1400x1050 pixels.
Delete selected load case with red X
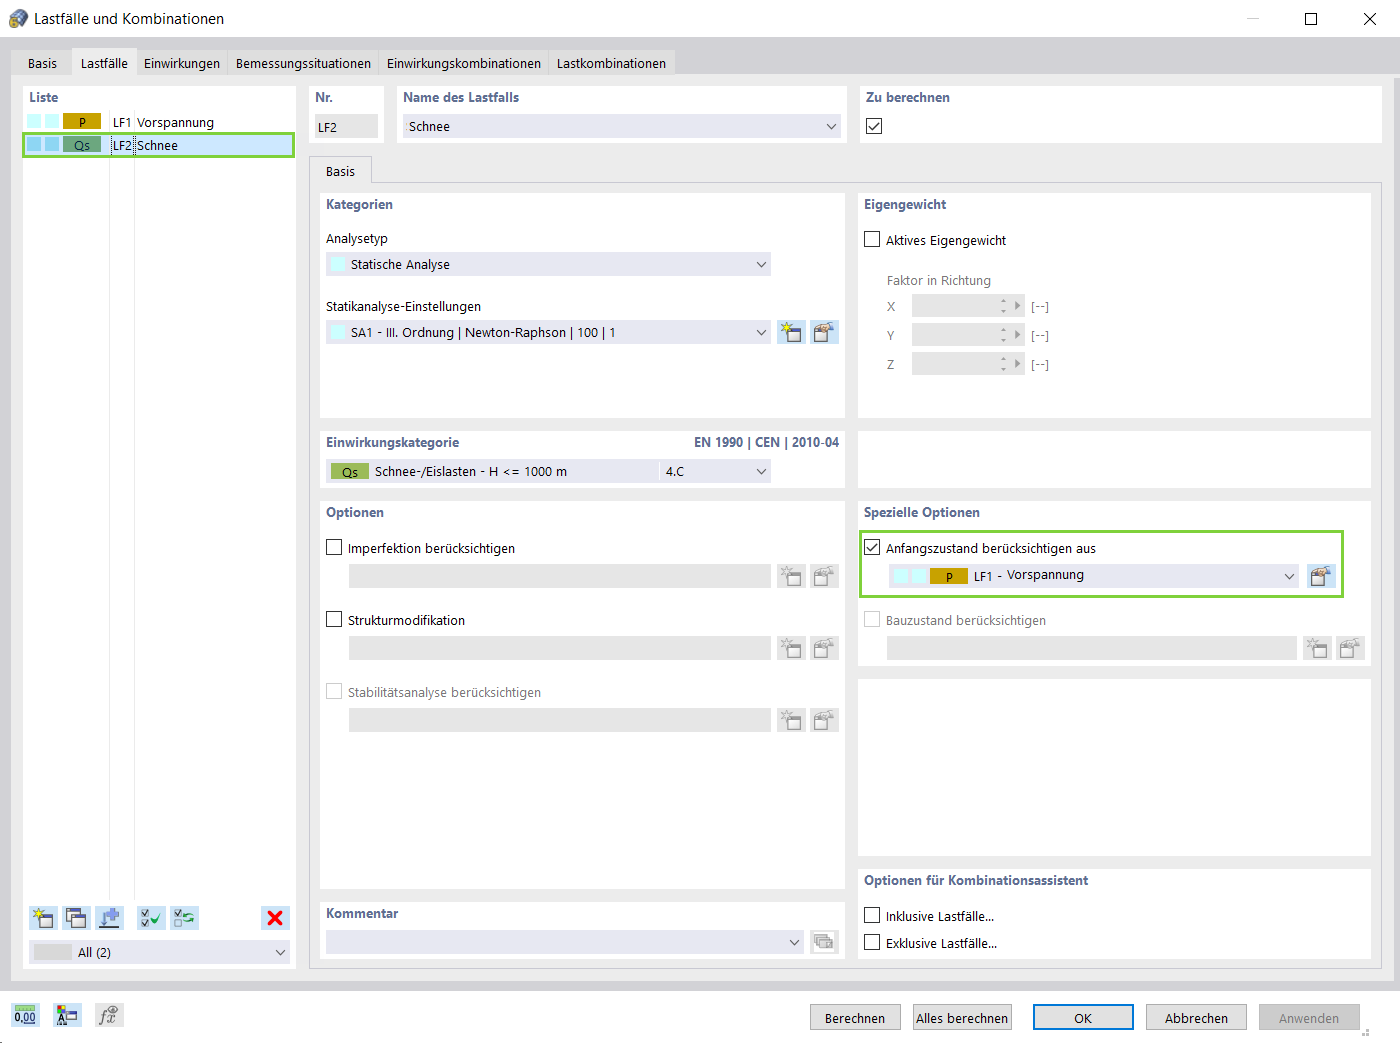click(275, 918)
